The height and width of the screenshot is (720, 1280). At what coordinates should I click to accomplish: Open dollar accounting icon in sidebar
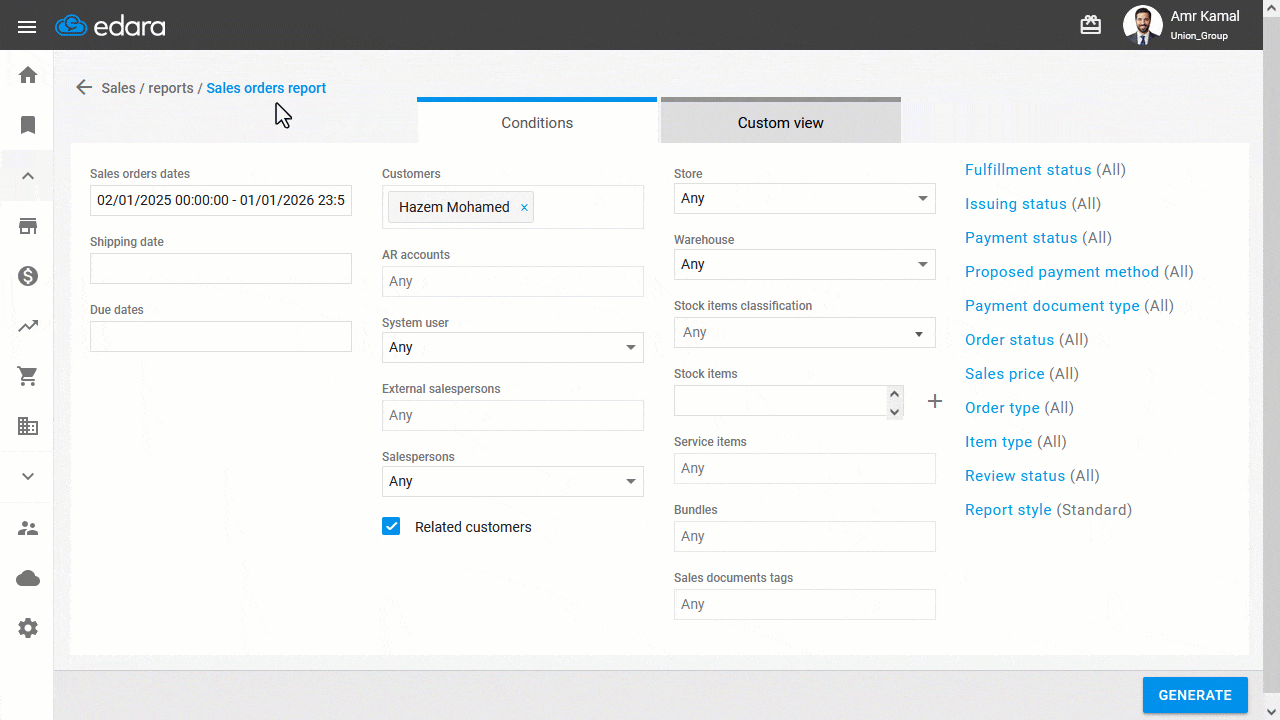(28, 276)
